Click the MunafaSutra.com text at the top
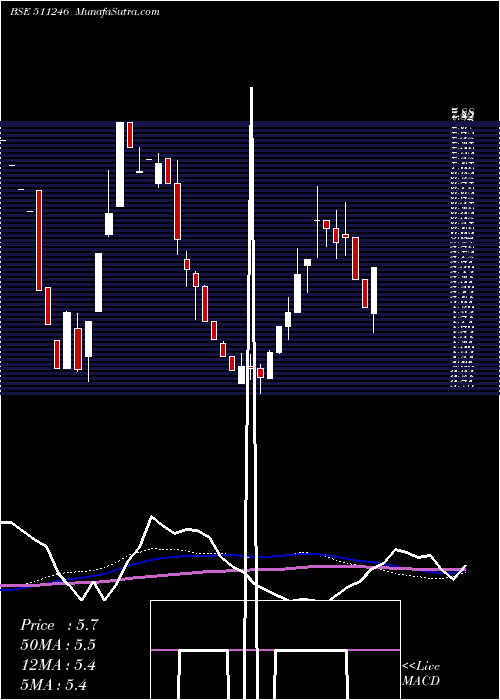Screen dimensions: 500x700 pyautogui.click(x=117, y=12)
